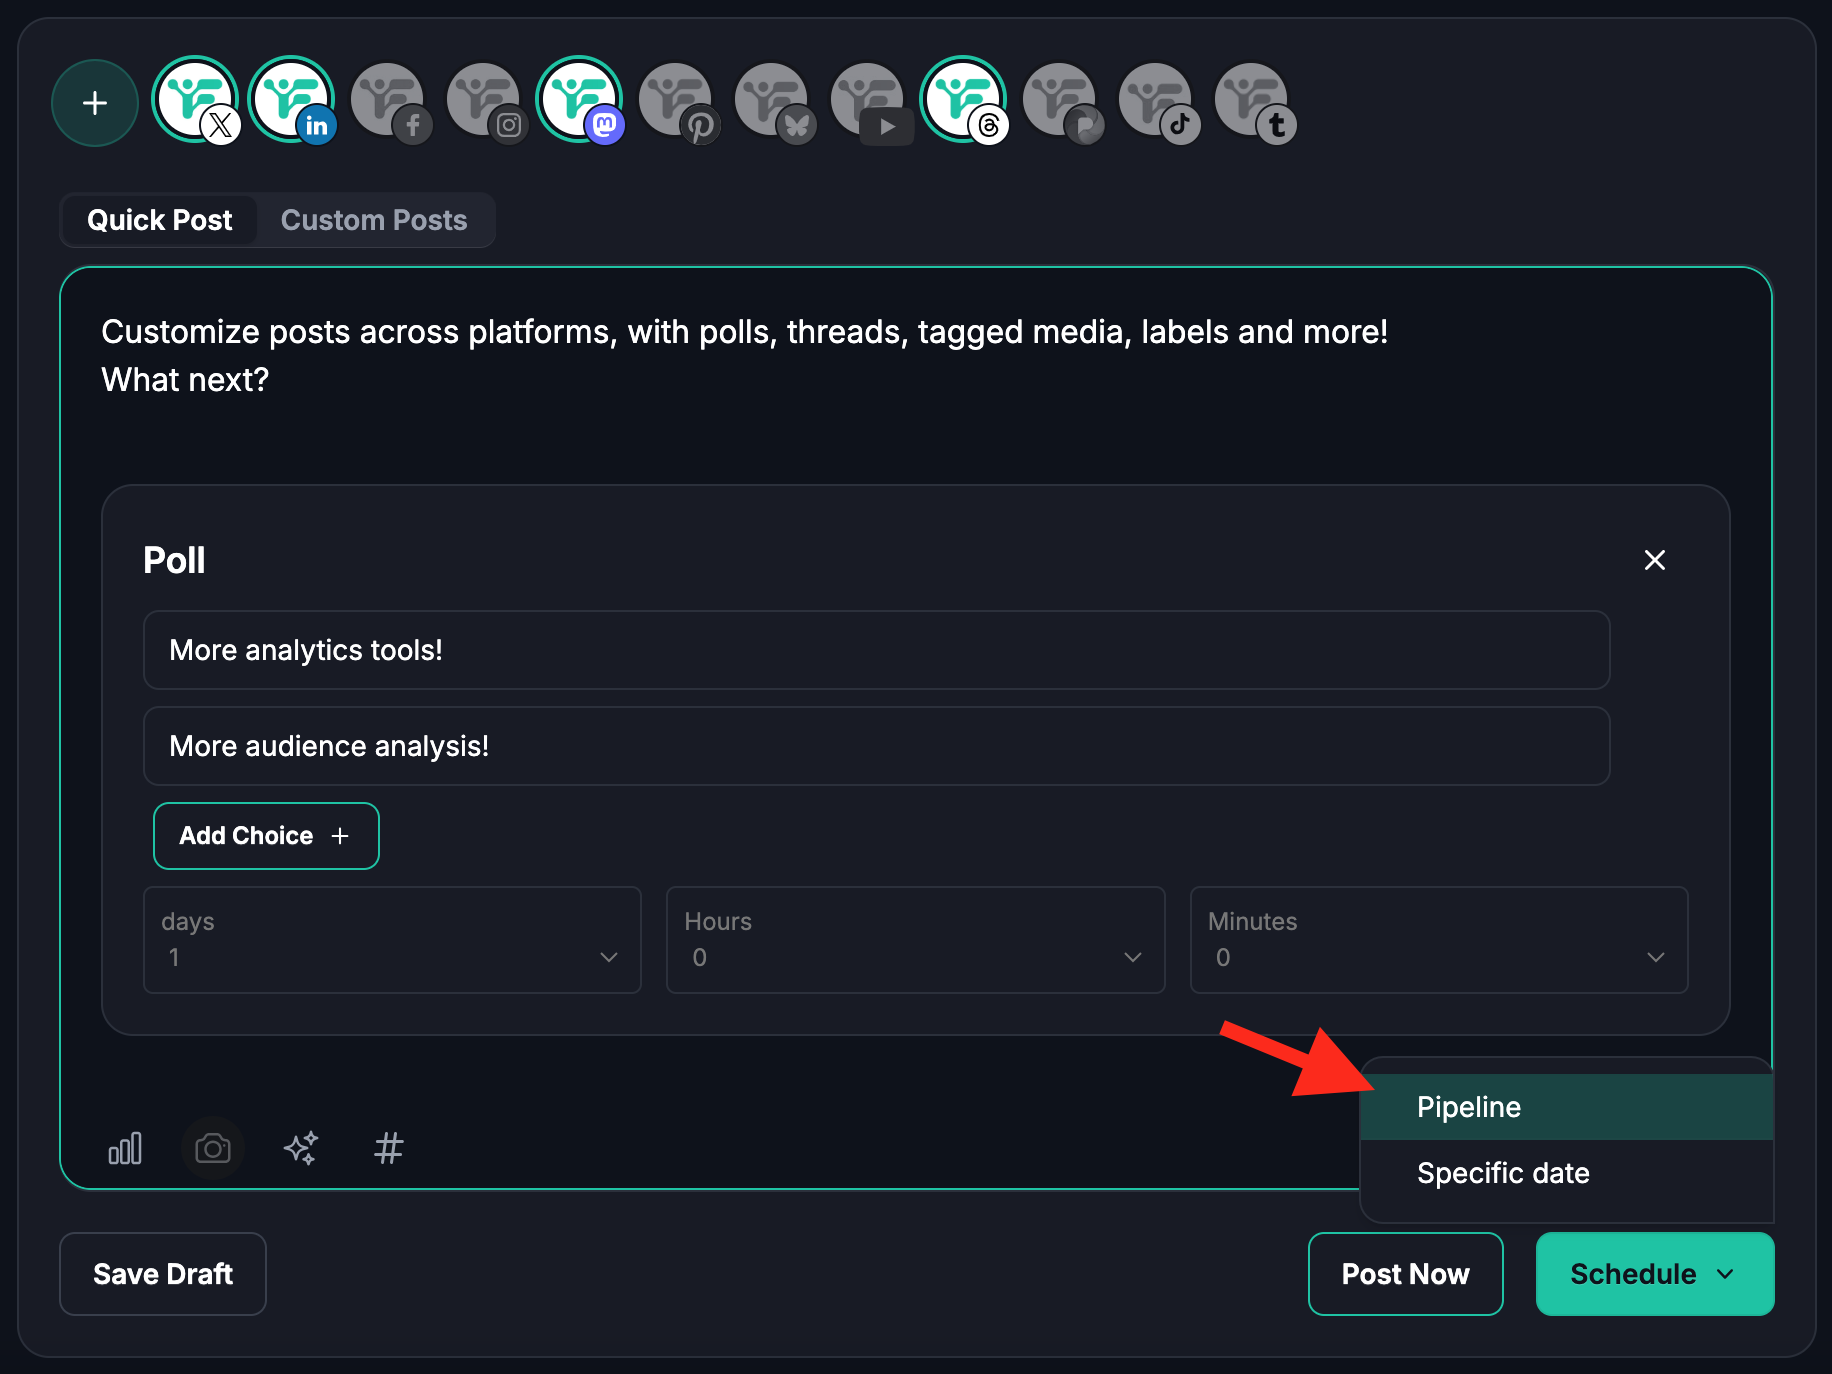
Task: Click the hashtag icon in editor toolbar
Action: point(389,1148)
